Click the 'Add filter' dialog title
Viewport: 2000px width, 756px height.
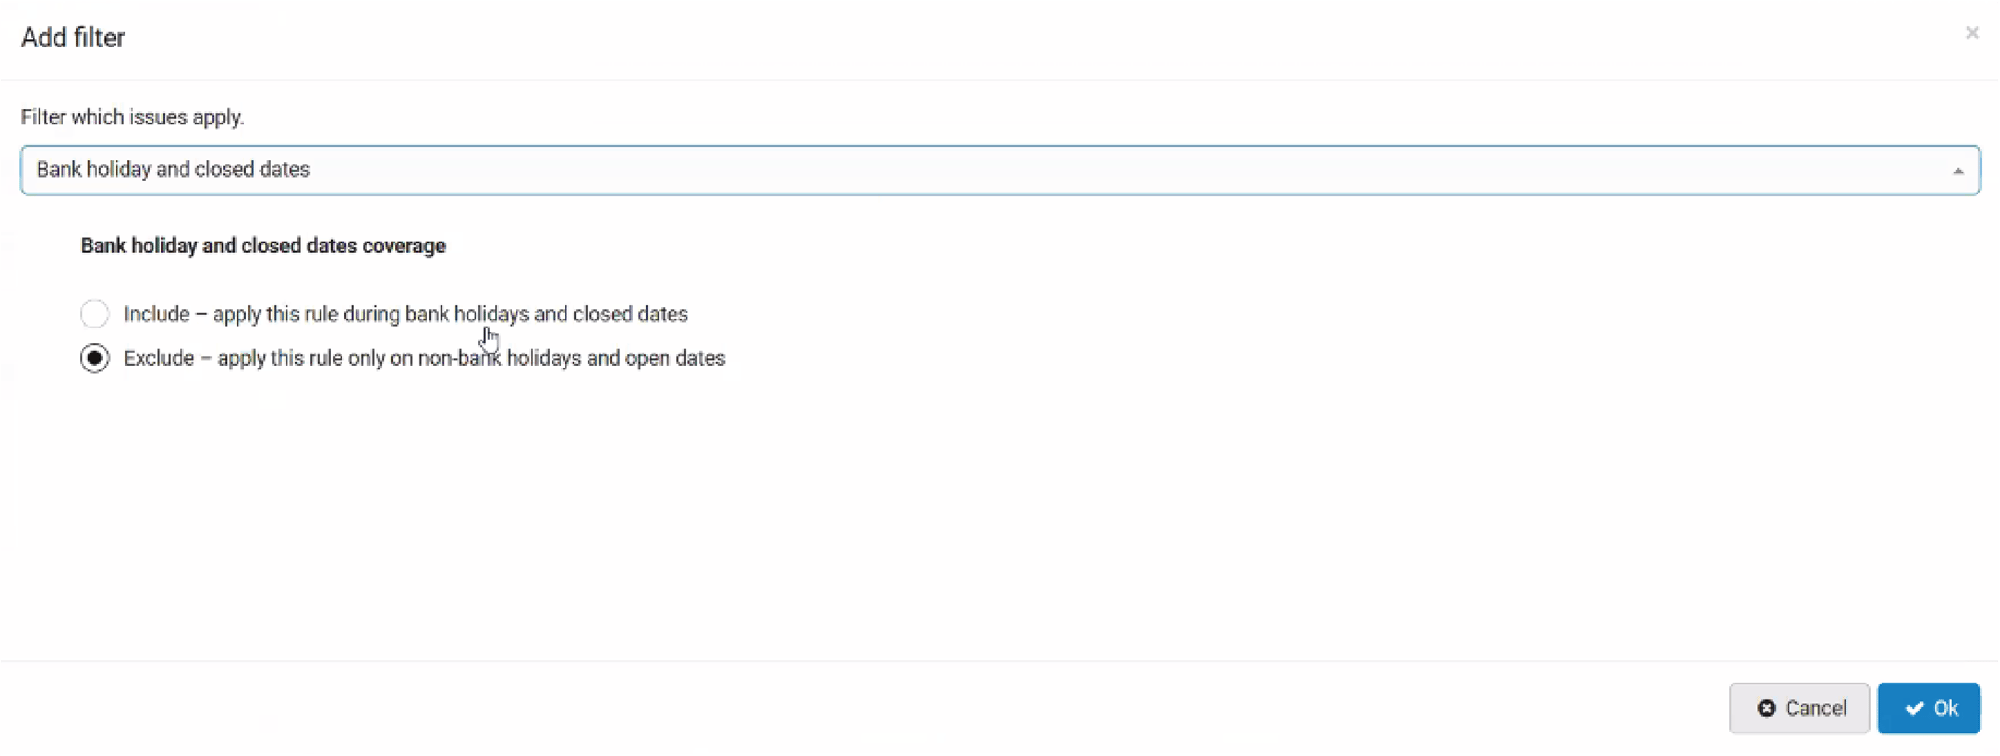[x=73, y=37]
